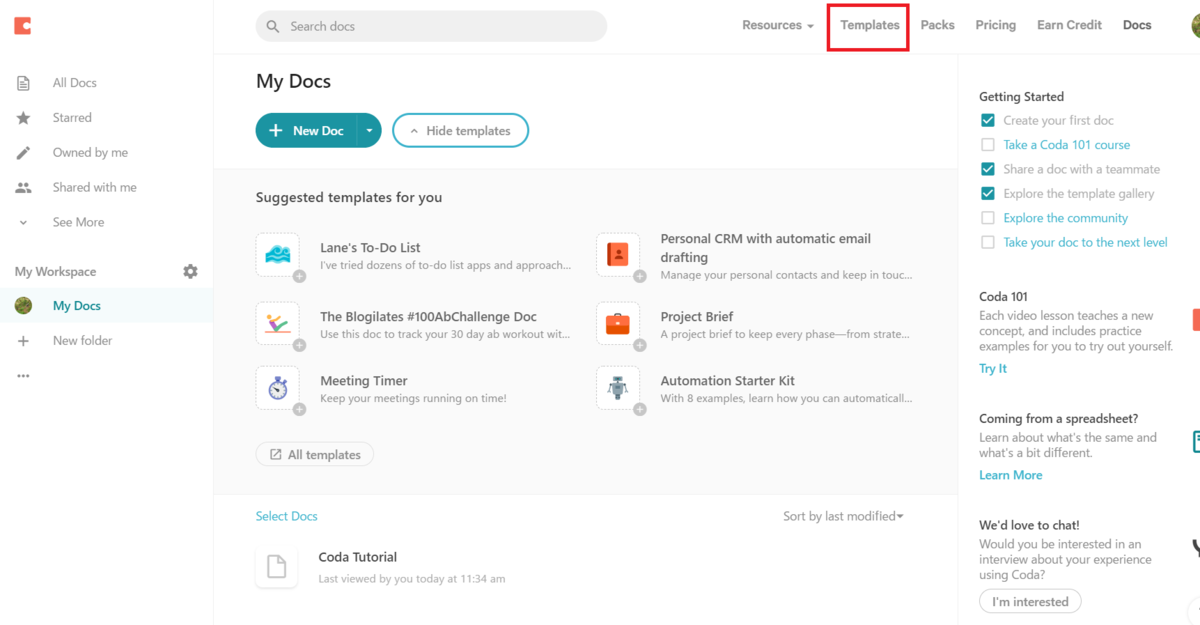This screenshot has width=1200, height=625.
Task: Click the All templates button
Action: (315, 455)
